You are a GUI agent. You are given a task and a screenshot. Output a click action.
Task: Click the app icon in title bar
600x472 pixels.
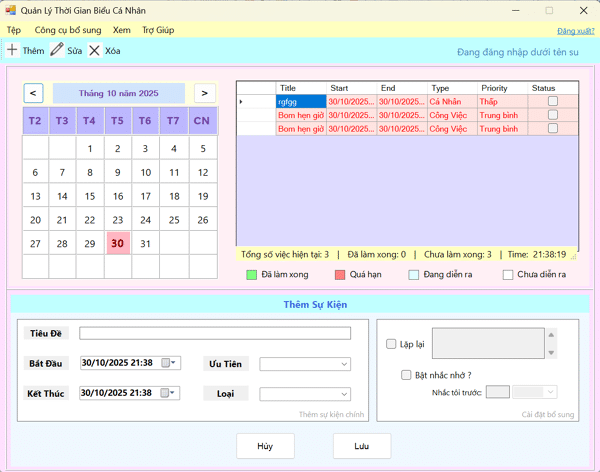pyautogui.click(x=10, y=10)
